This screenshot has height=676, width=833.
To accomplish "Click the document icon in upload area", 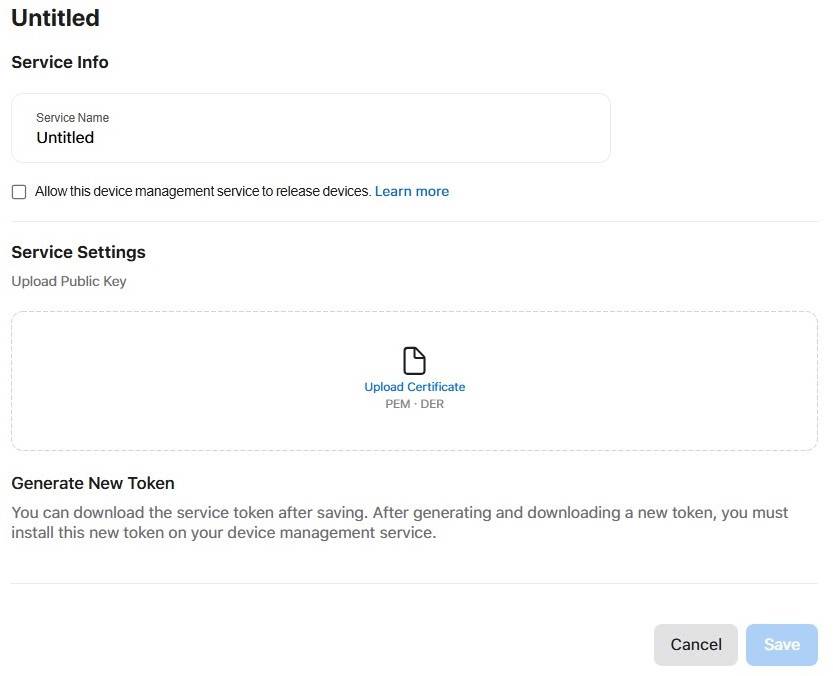I will click(414, 361).
